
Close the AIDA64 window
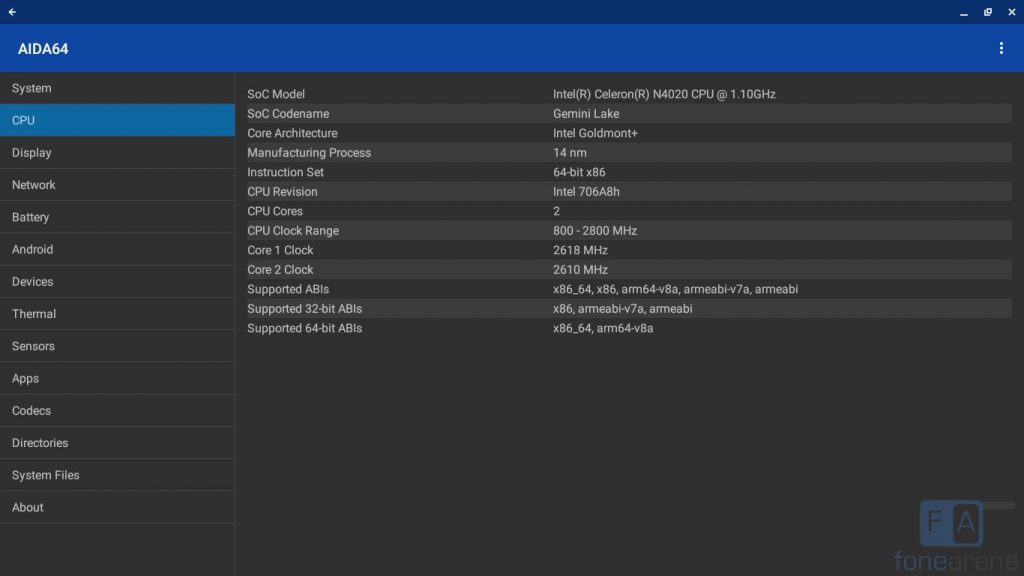click(x=1011, y=12)
